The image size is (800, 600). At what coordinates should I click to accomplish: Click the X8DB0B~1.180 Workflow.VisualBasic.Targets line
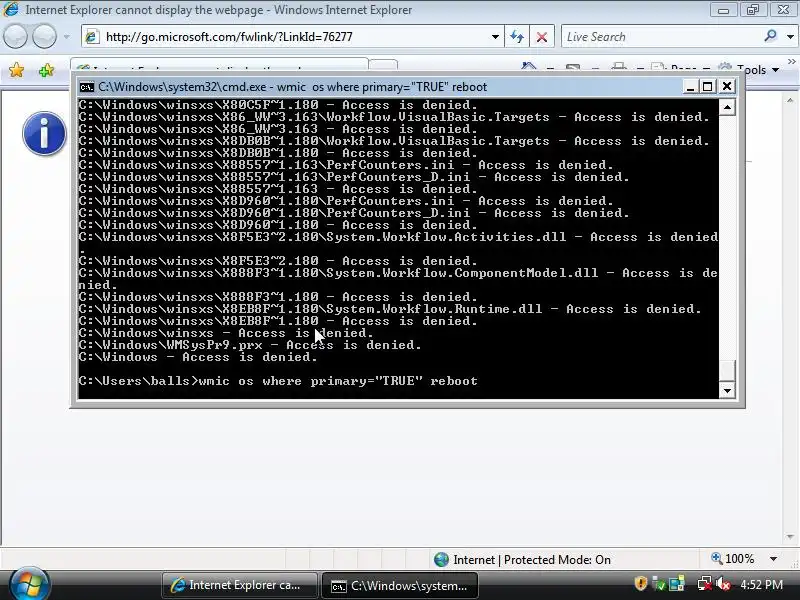pyautogui.click(x=394, y=141)
